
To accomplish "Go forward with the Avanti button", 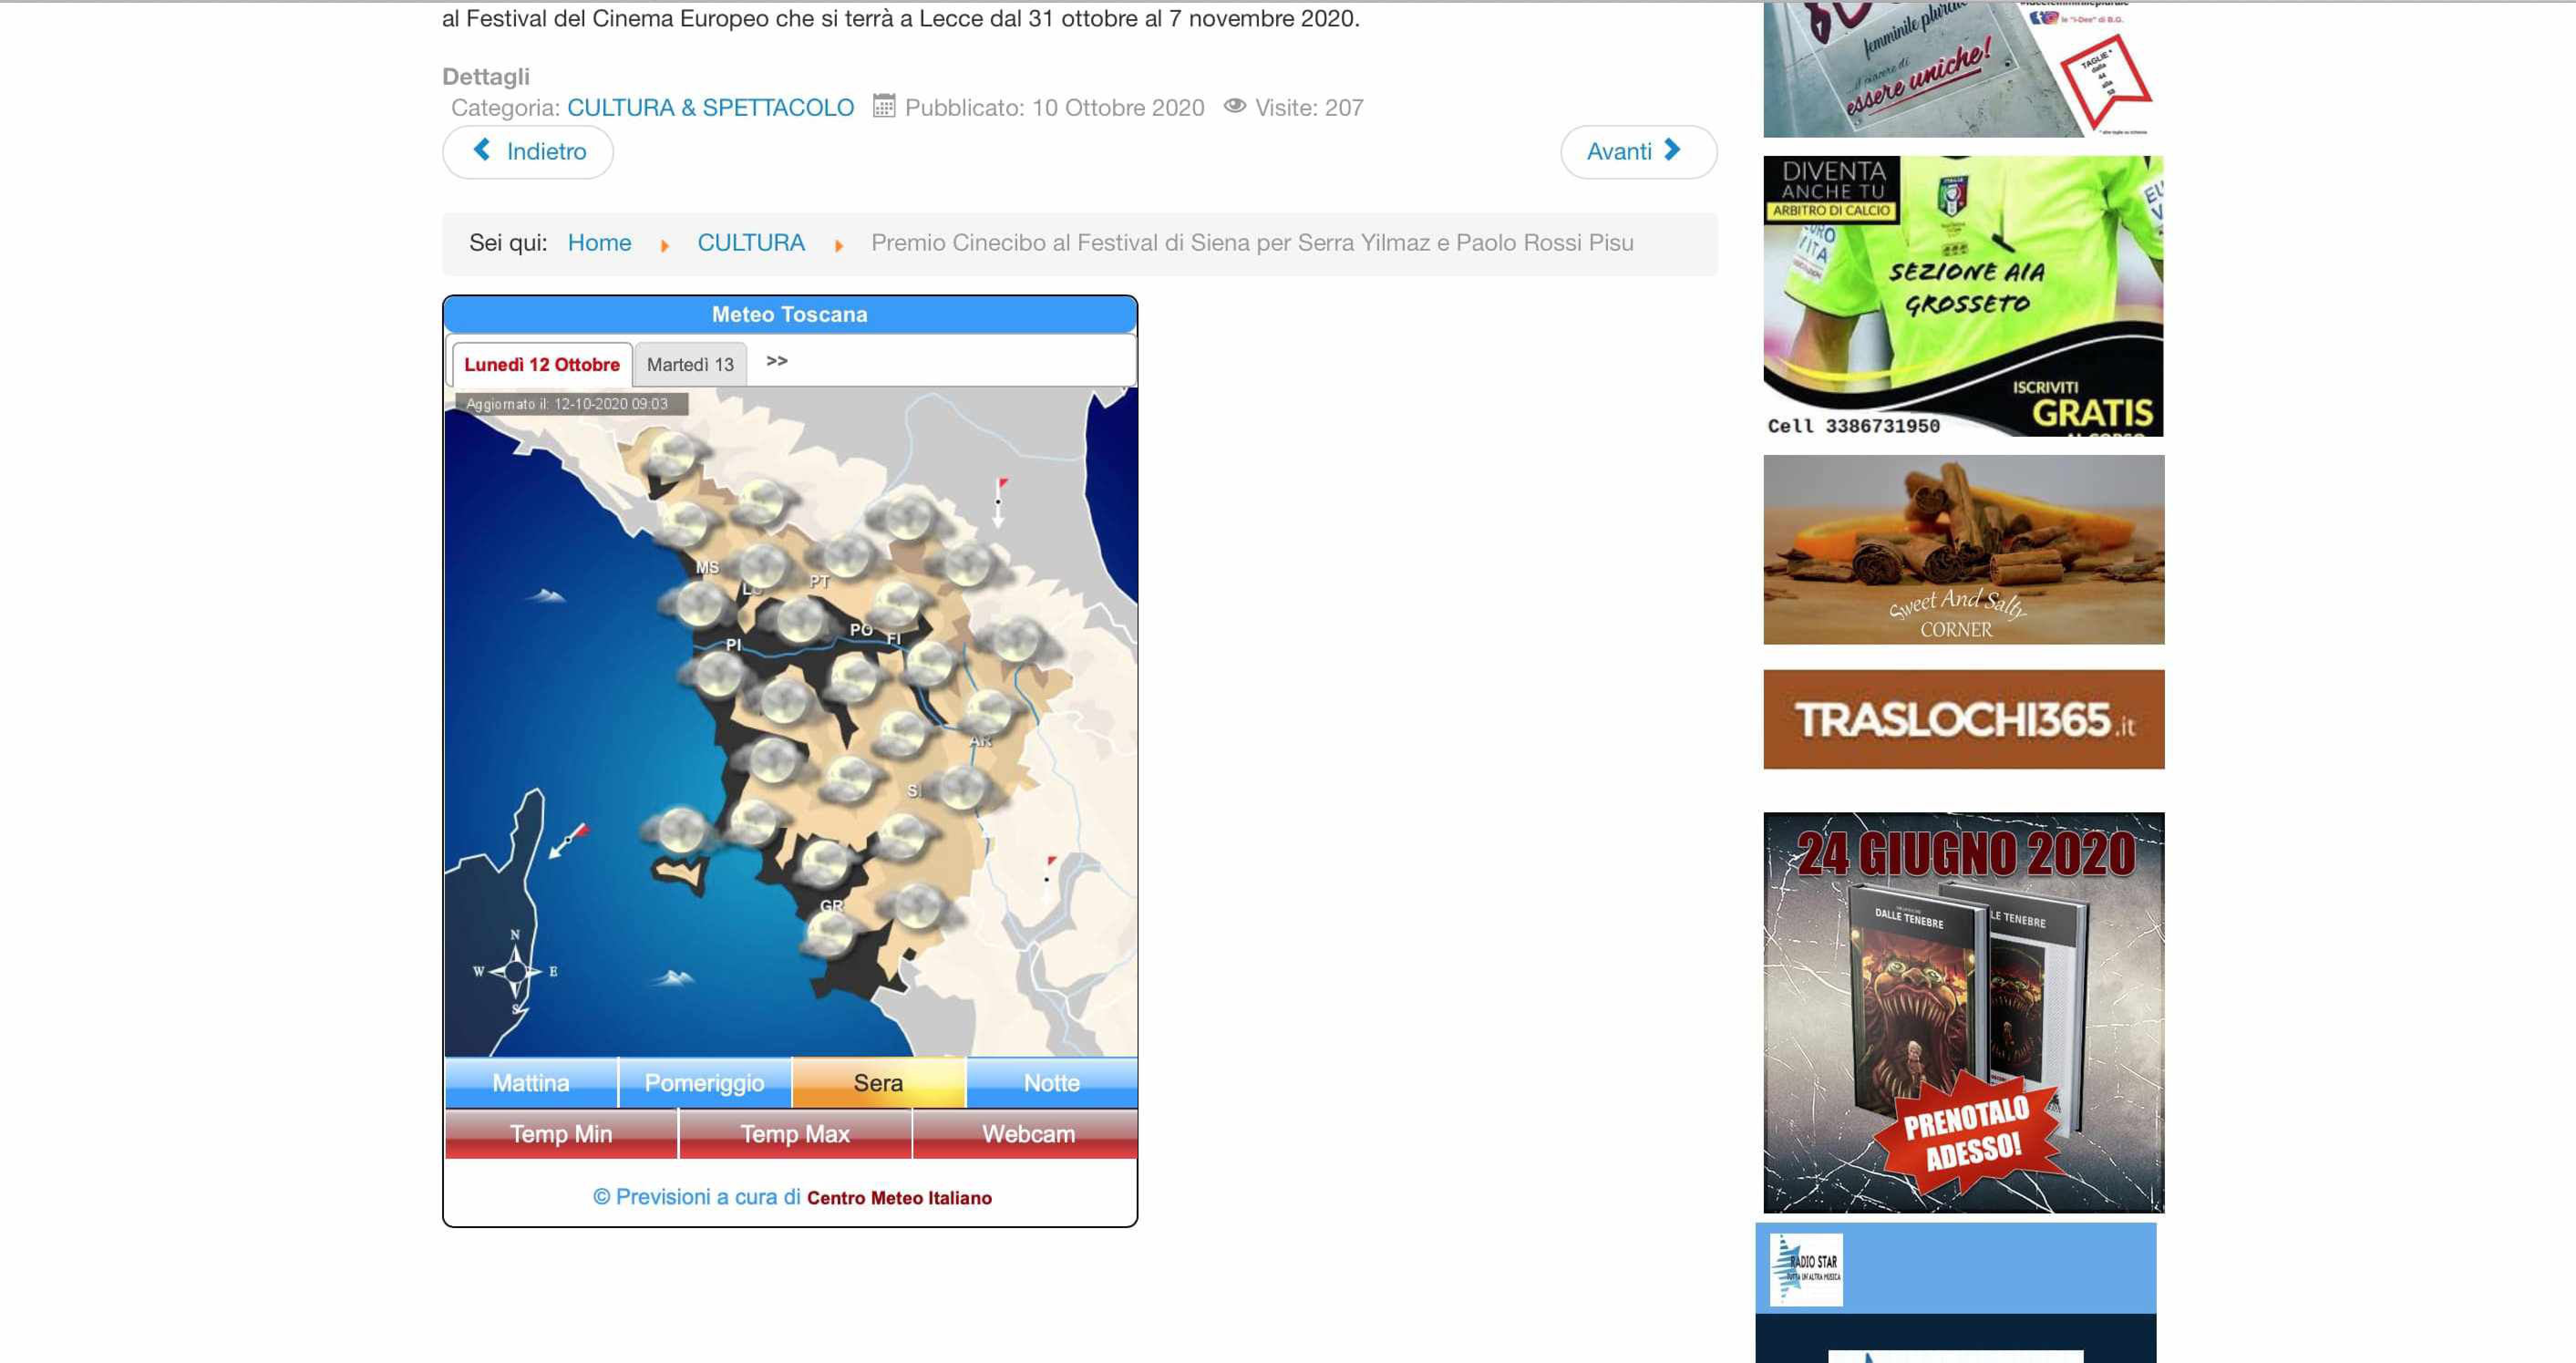I will [1638, 152].
